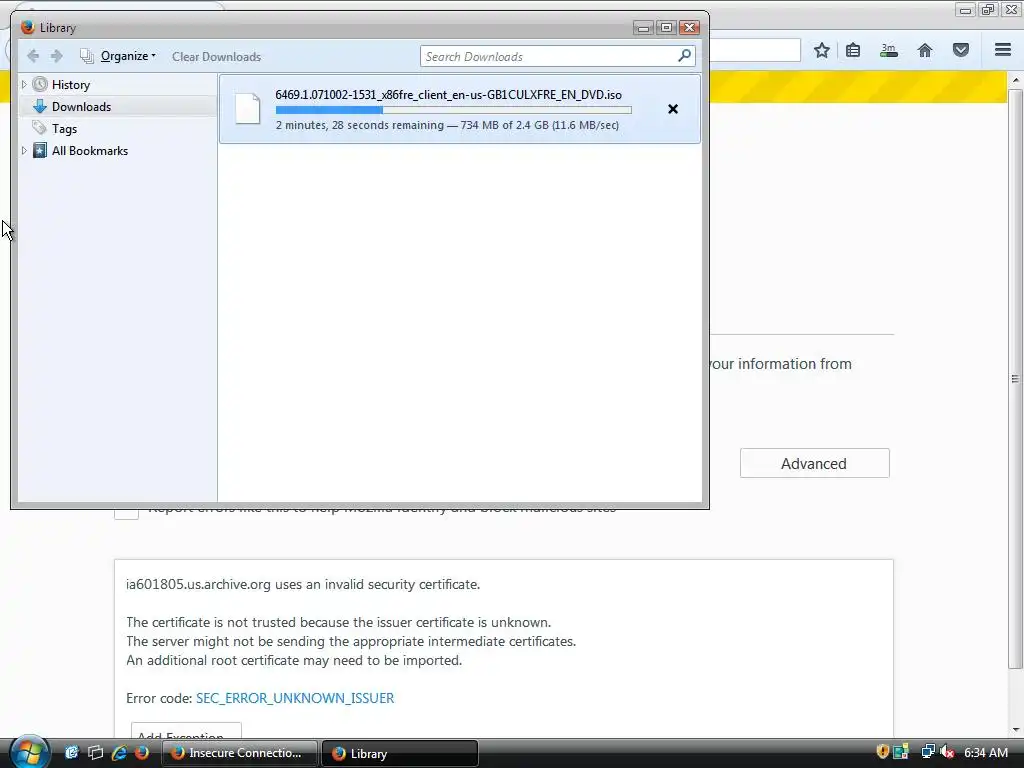Switch to Library taskbar button
The width and height of the screenshot is (1024, 768).
tap(400, 753)
